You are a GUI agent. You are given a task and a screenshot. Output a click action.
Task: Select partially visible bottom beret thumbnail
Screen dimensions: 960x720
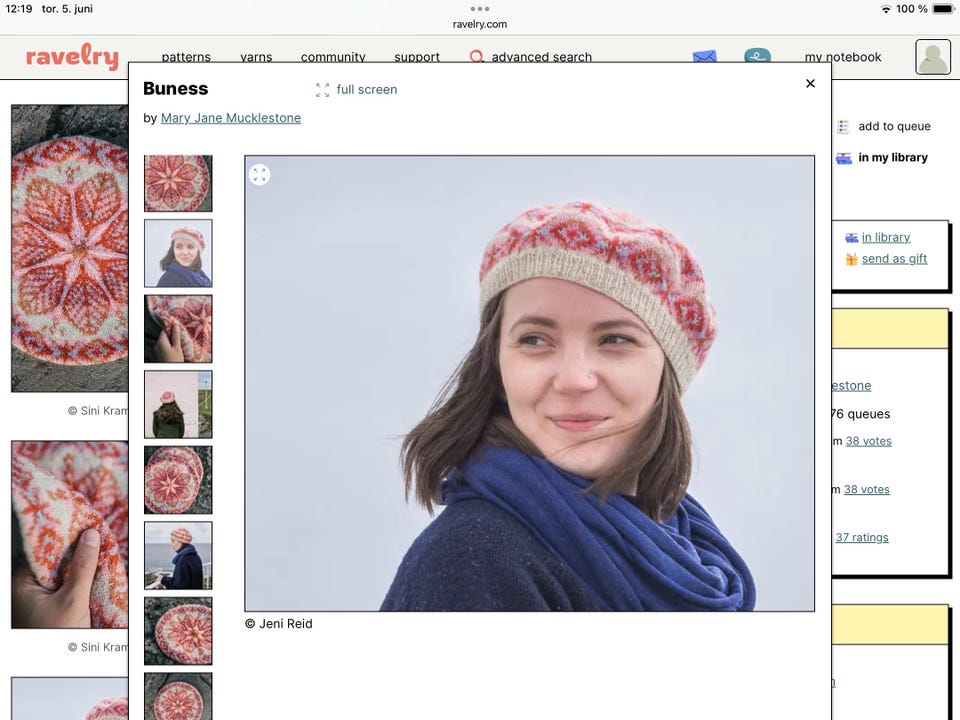coord(178,696)
